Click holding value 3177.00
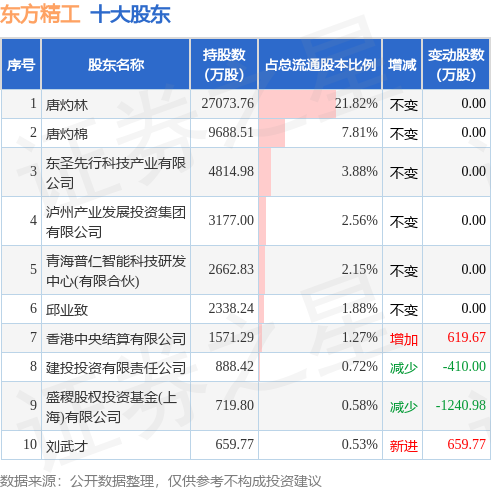The image size is (491, 490). click(231, 220)
